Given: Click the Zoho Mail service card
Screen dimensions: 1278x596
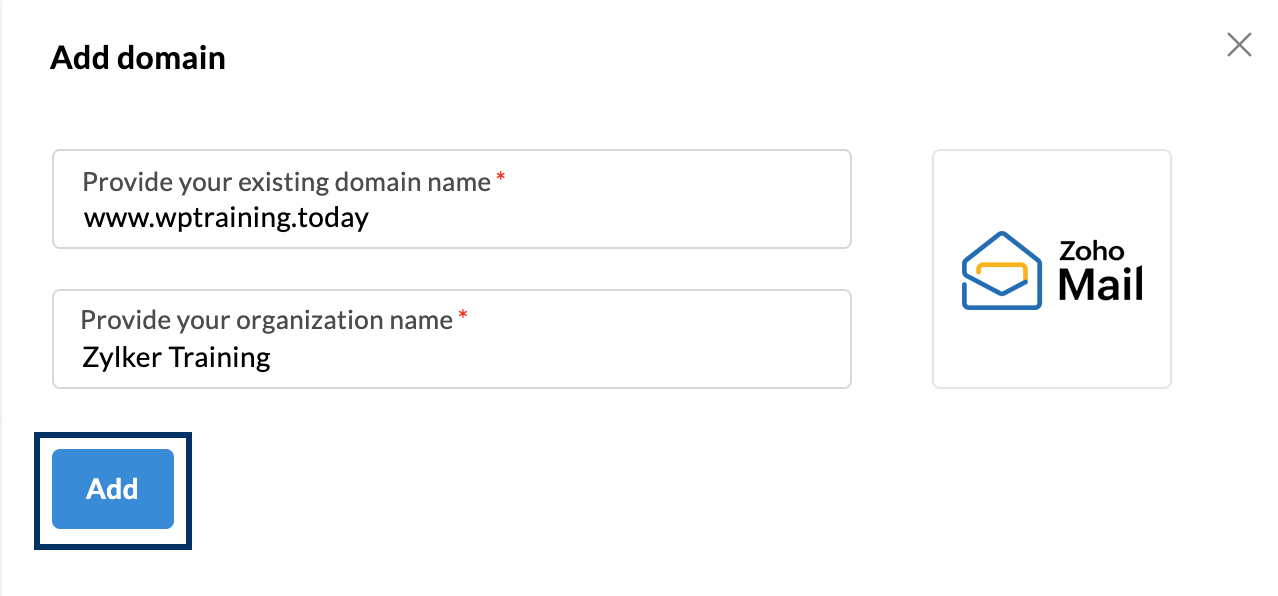Looking at the screenshot, I should pyautogui.click(x=1052, y=269).
